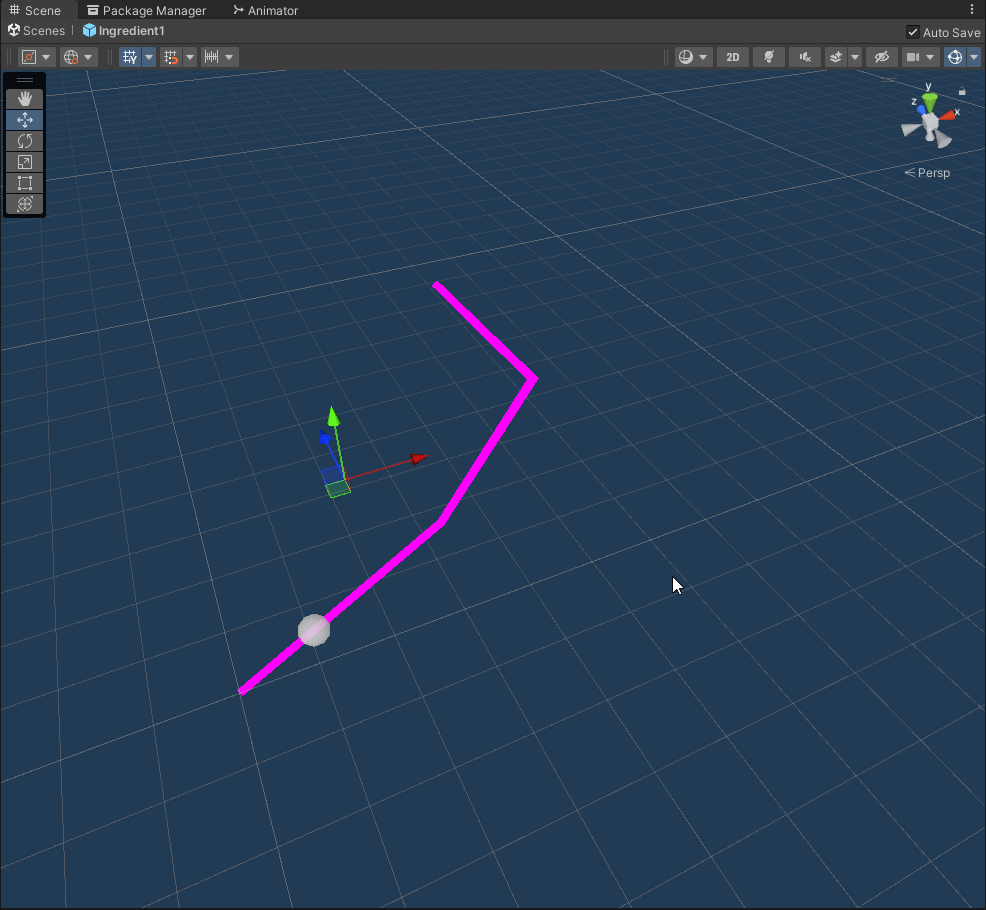Select the Rotate tool

pos(25,141)
